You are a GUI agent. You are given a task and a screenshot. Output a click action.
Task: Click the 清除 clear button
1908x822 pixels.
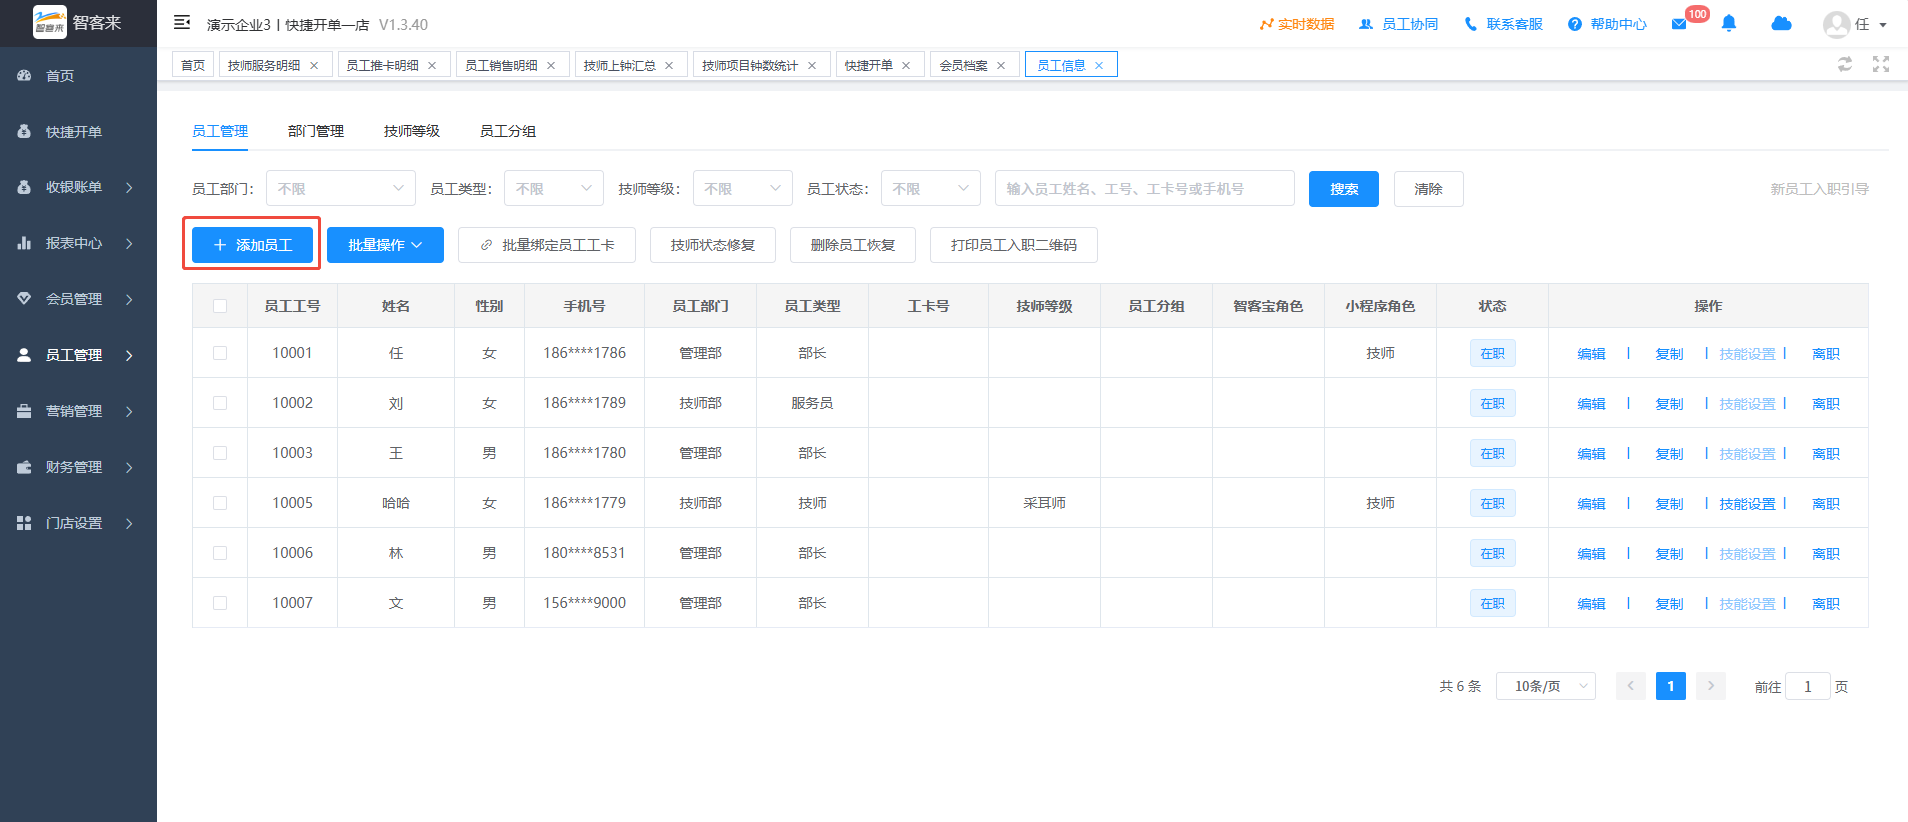(1429, 189)
